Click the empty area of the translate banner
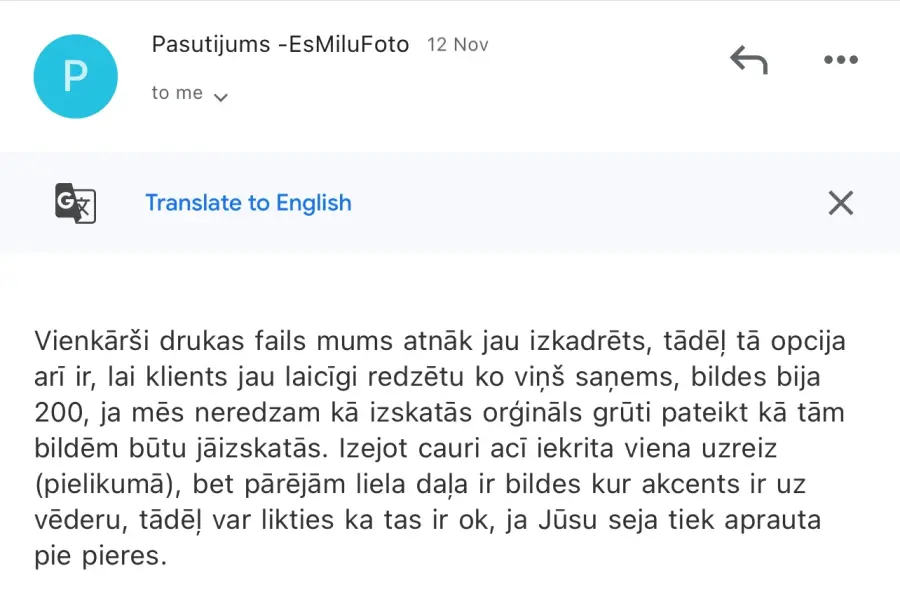 (x=574, y=203)
